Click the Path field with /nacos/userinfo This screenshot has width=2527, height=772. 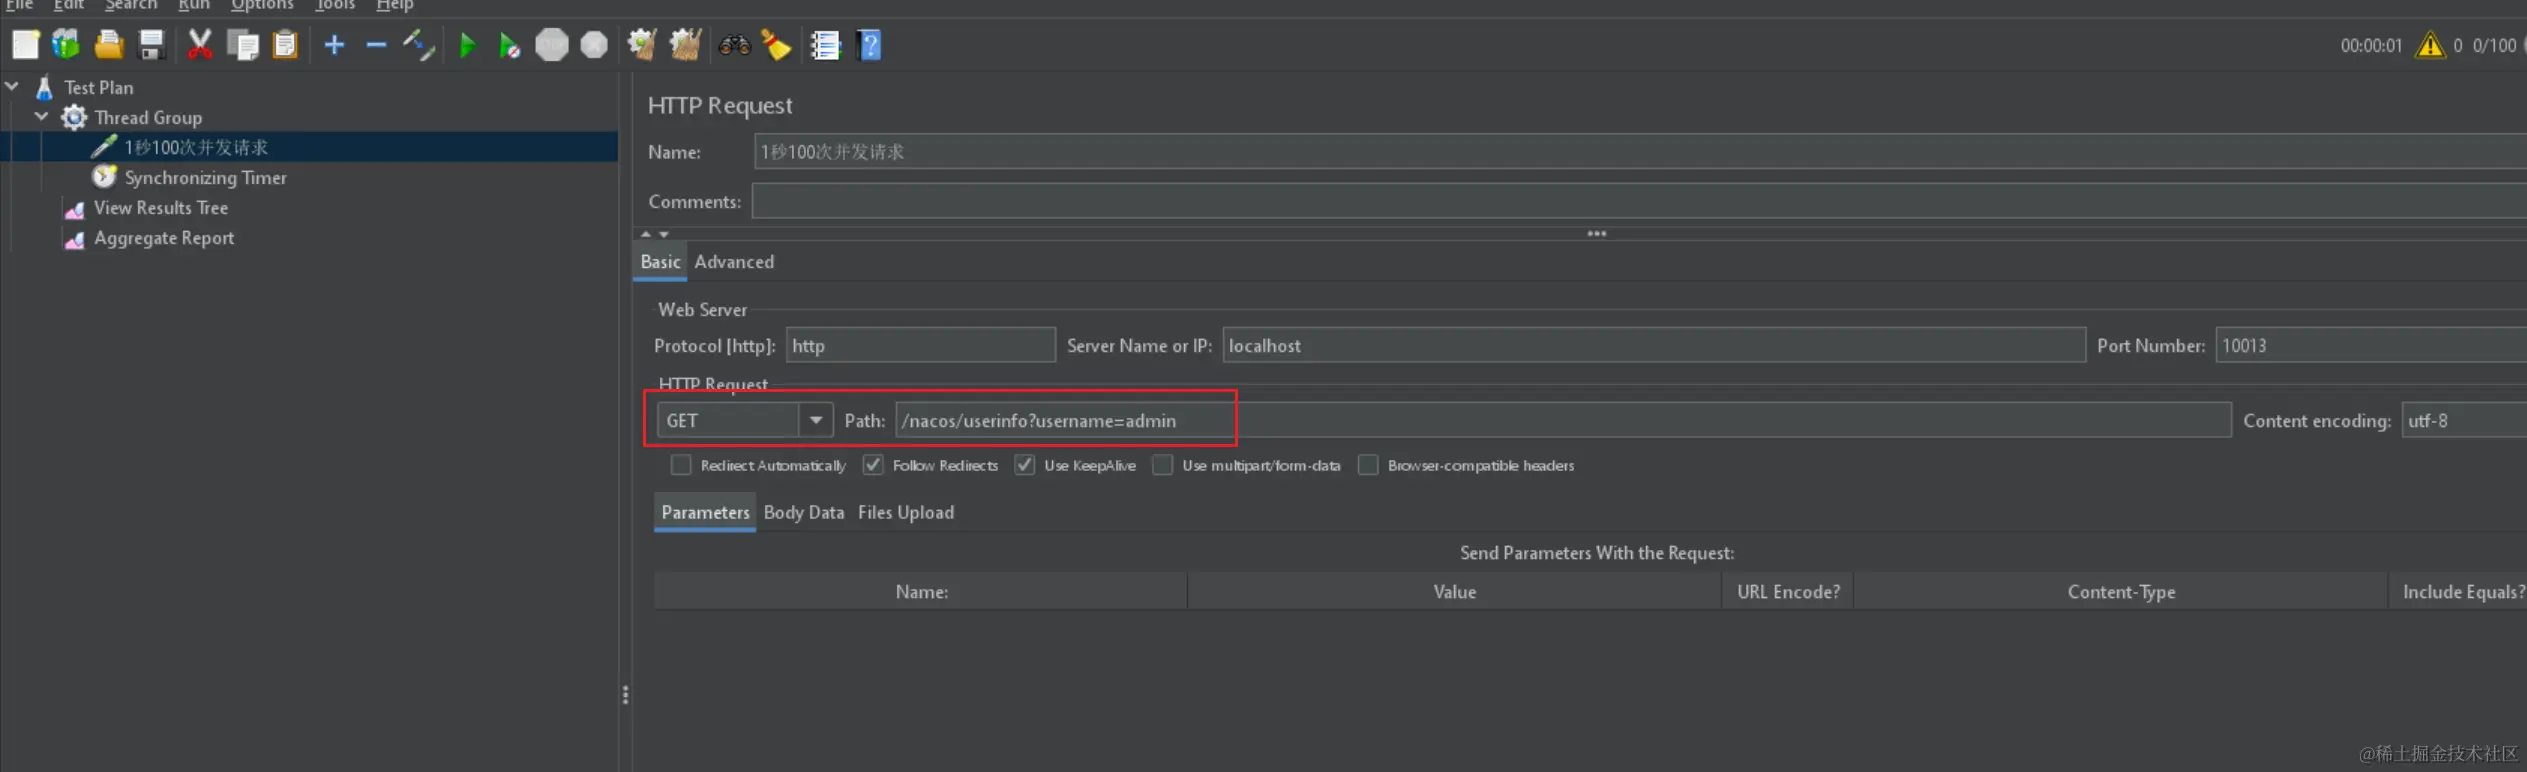click(x=1563, y=420)
